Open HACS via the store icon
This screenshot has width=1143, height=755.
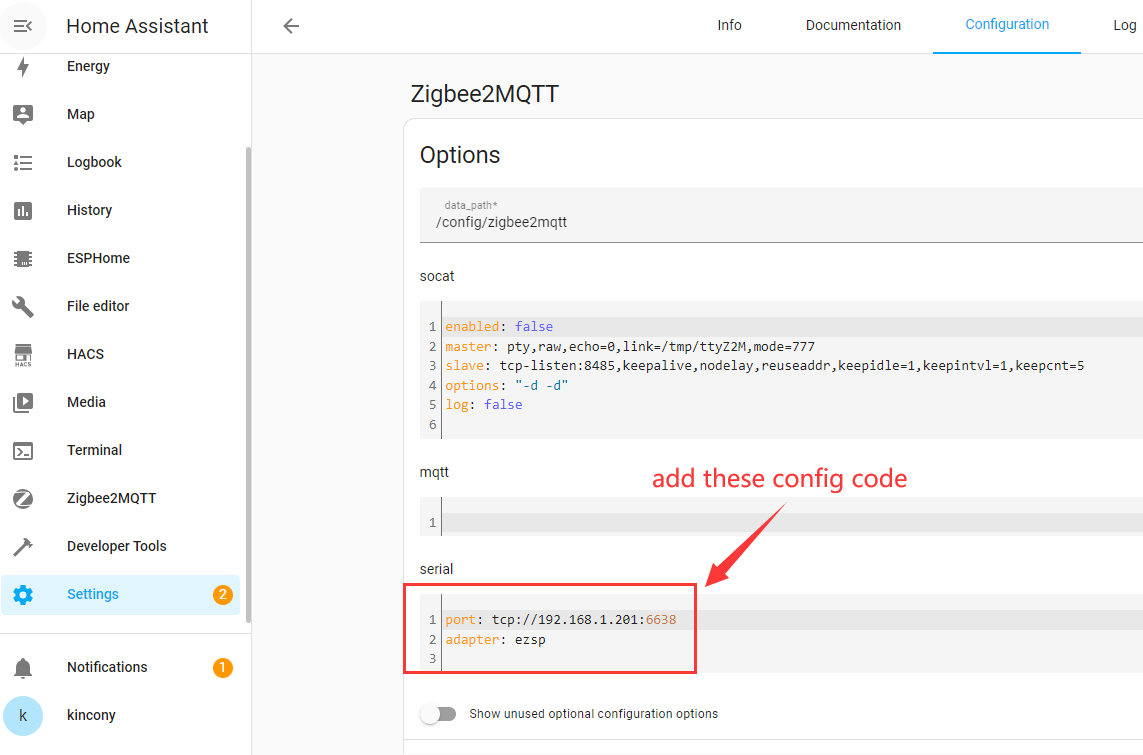[23, 354]
